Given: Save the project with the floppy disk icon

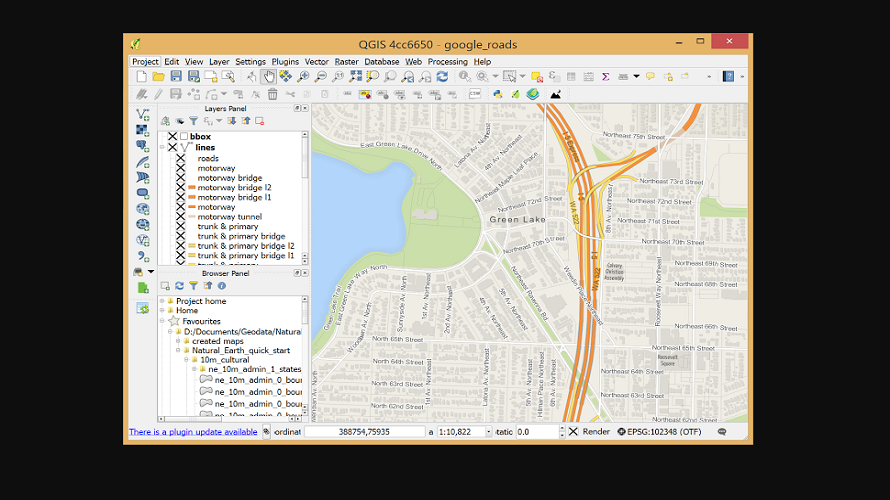Looking at the screenshot, I should point(176,76).
